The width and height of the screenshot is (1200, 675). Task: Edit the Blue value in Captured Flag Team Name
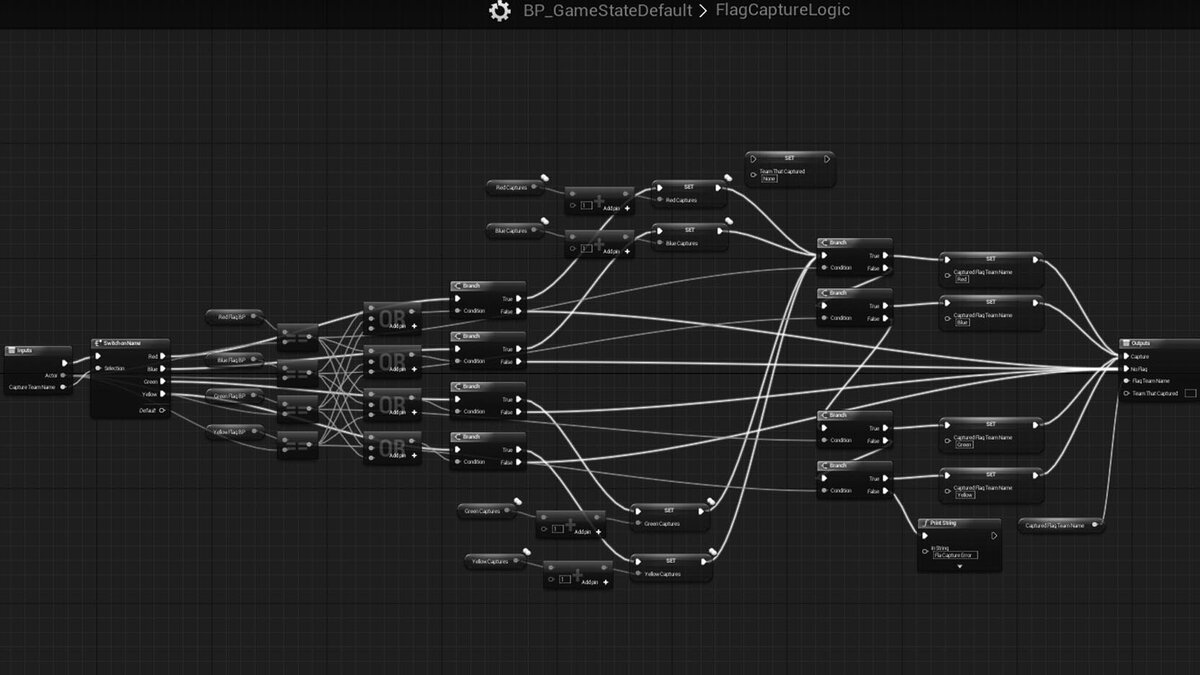pos(962,322)
